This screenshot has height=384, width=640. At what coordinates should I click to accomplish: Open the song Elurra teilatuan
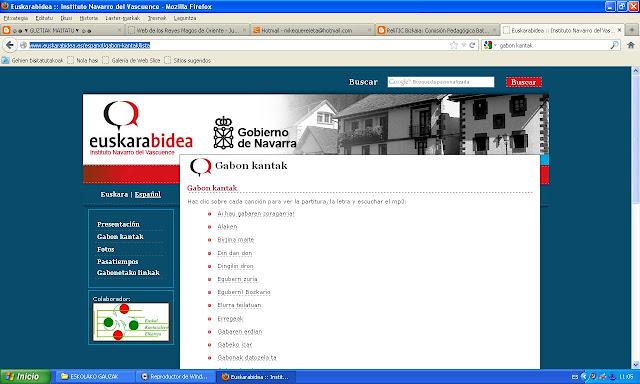(239, 305)
